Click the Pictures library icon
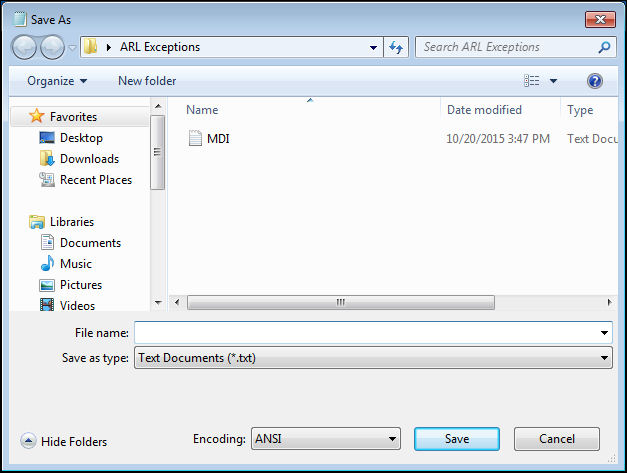Image resolution: width=627 pixels, height=473 pixels. [x=47, y=285]
